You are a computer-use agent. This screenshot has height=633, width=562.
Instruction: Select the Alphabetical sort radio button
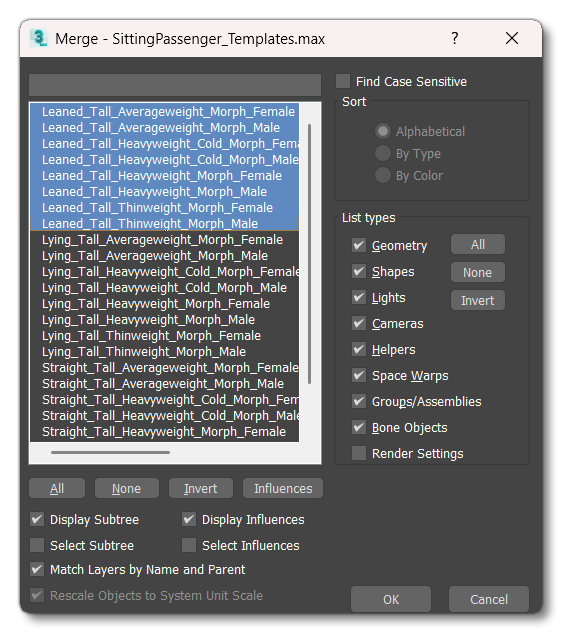pos(383,131)
